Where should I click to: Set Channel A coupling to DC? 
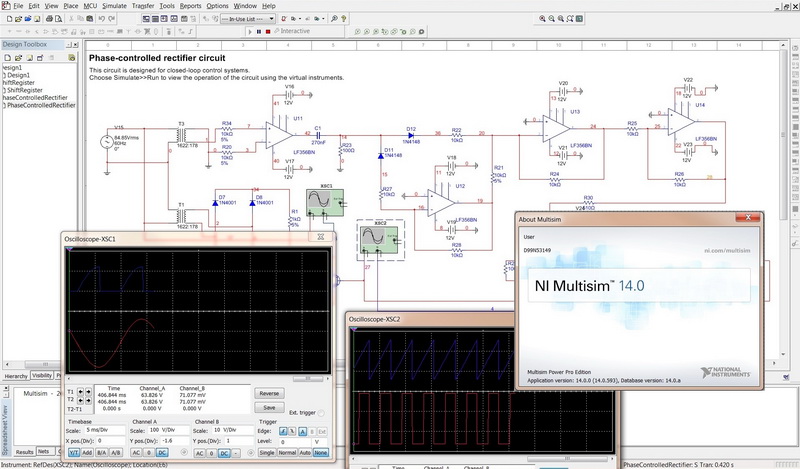pos(162,453)
